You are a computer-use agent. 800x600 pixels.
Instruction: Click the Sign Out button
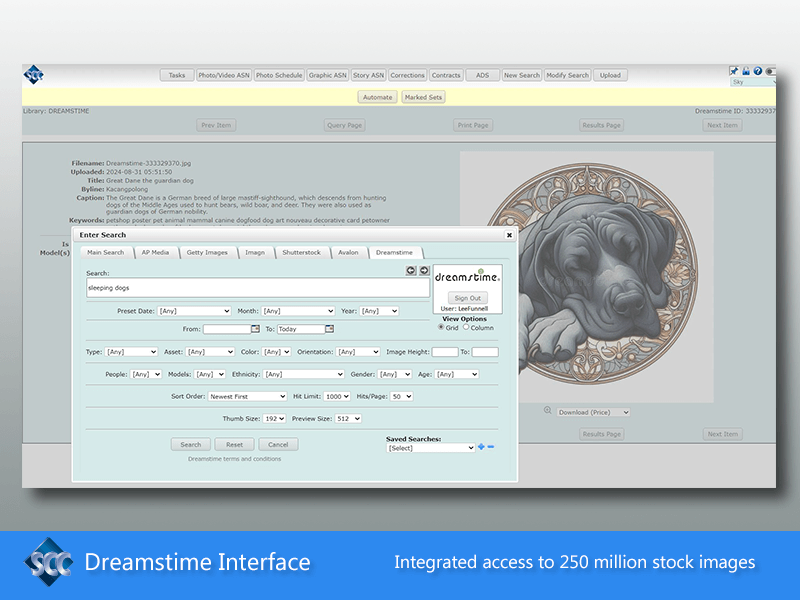pos(468,298)
